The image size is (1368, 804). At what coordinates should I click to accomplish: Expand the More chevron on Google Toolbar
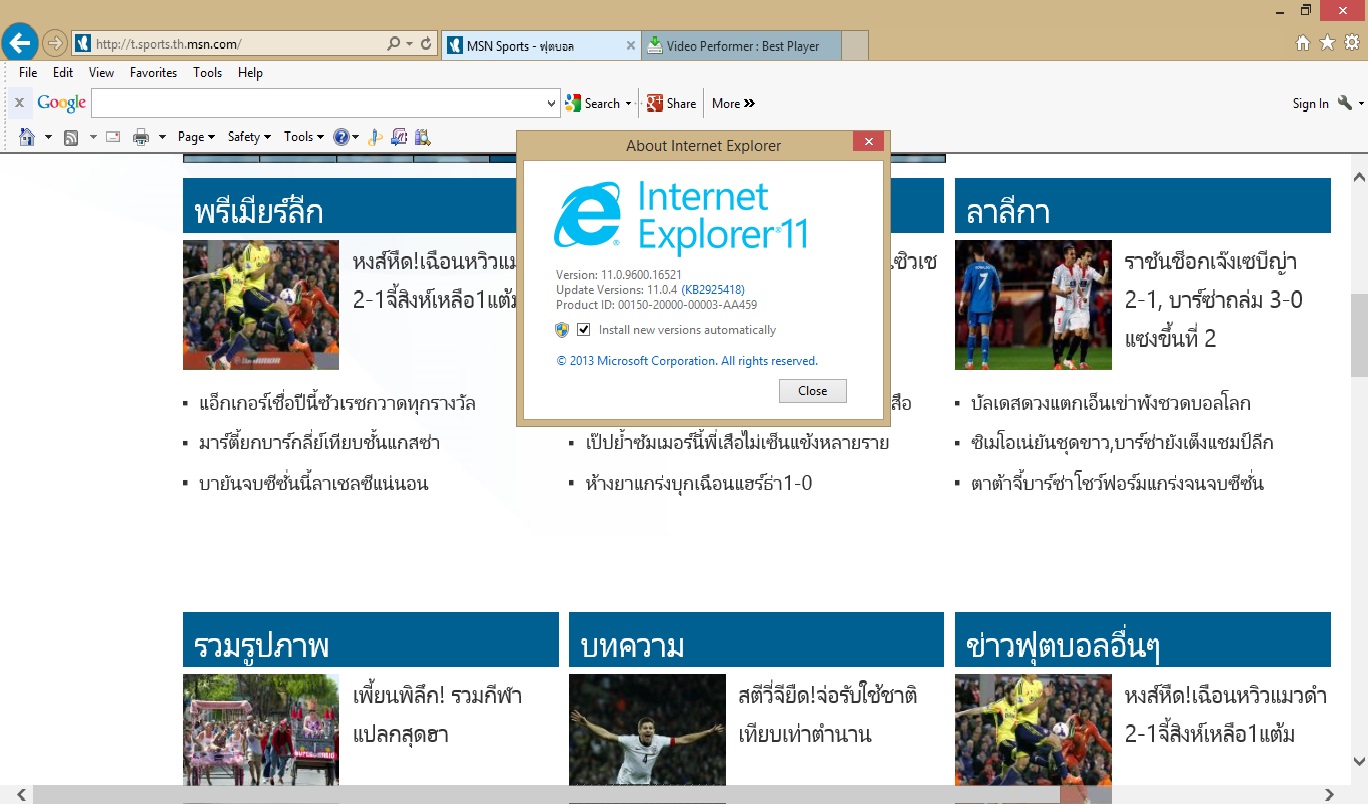coord(733,103)
